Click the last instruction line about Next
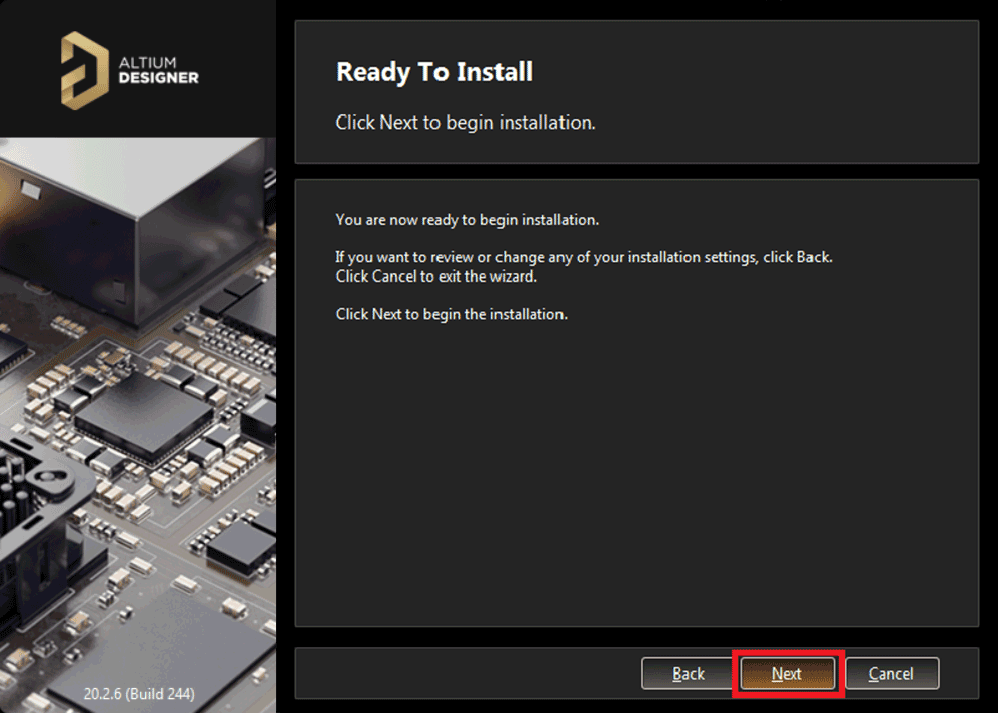The image size is (998, 713). 451,314
